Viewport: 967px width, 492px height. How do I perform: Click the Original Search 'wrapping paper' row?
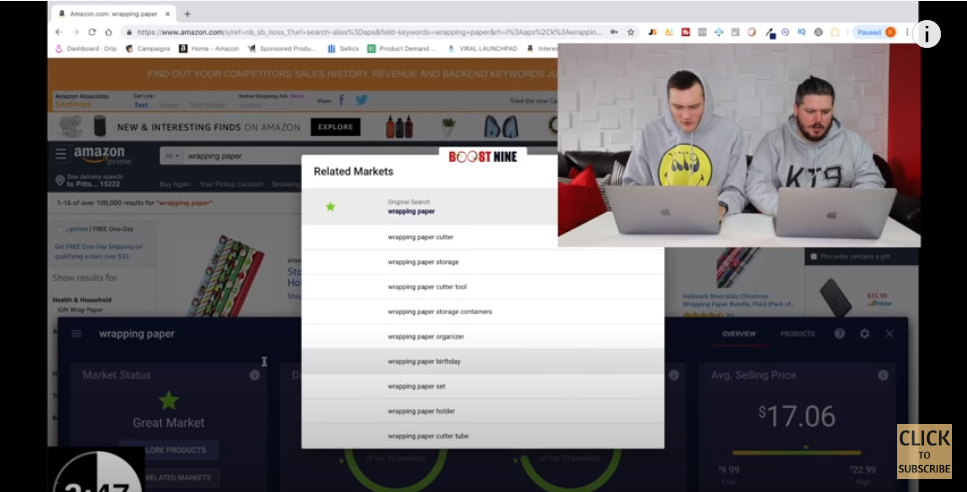click(430, 207)
